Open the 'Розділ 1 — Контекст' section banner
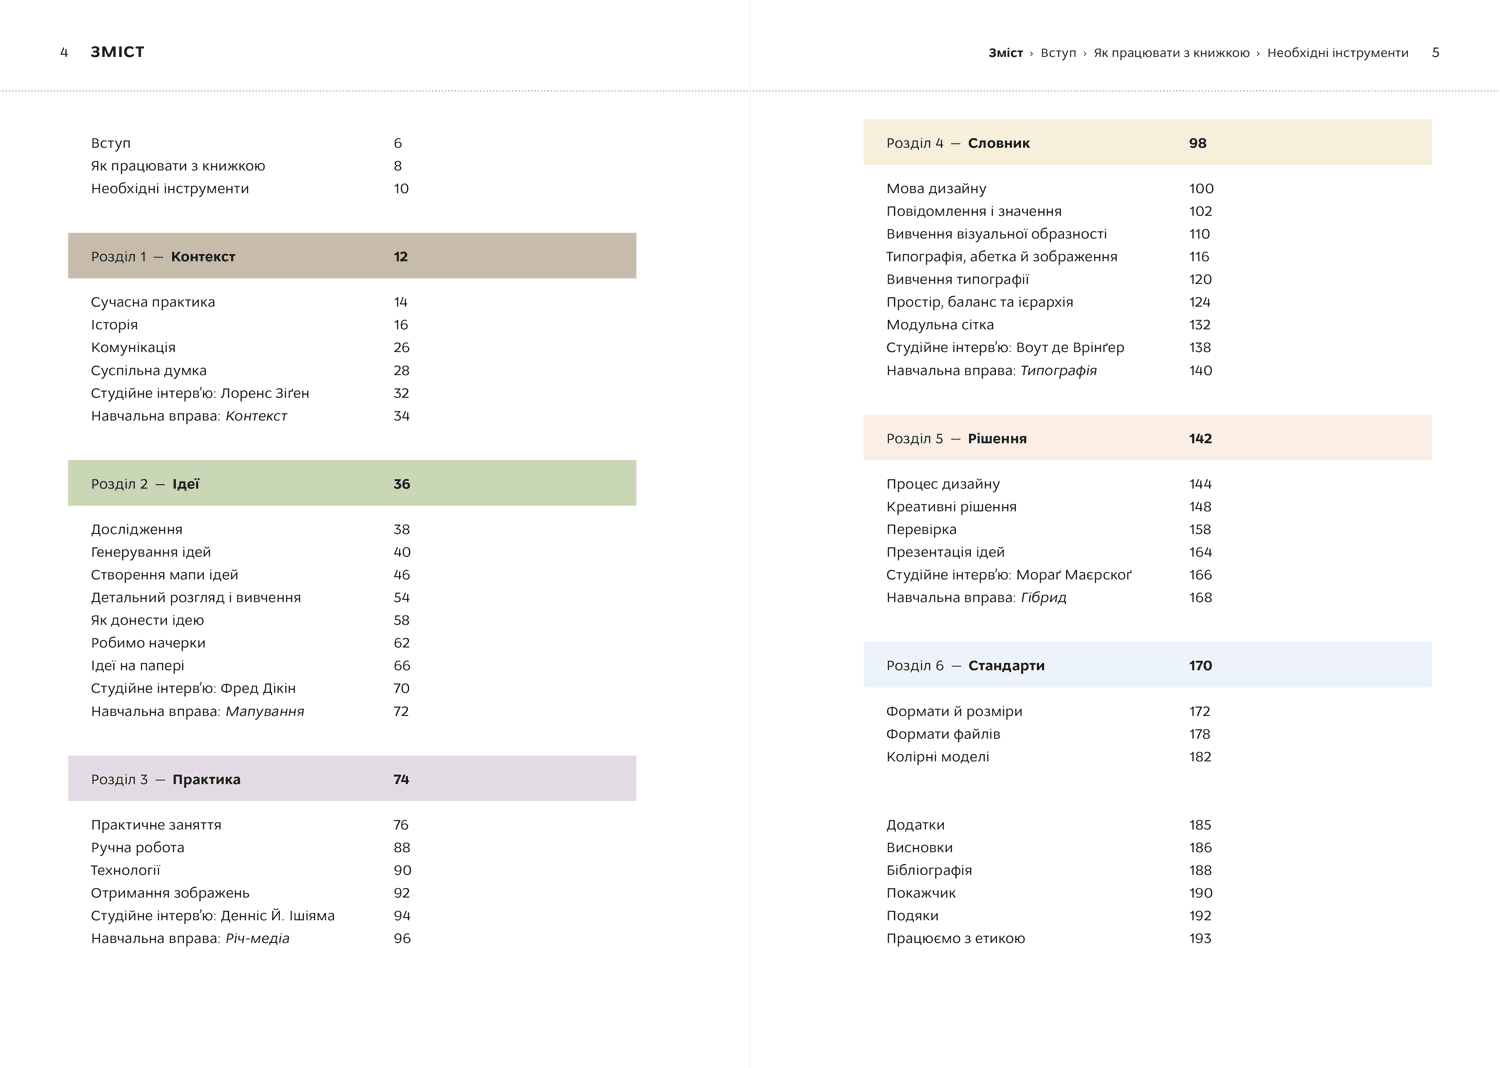The height and width of the screenshot is (1068, 1500). [x=352, y=256]
